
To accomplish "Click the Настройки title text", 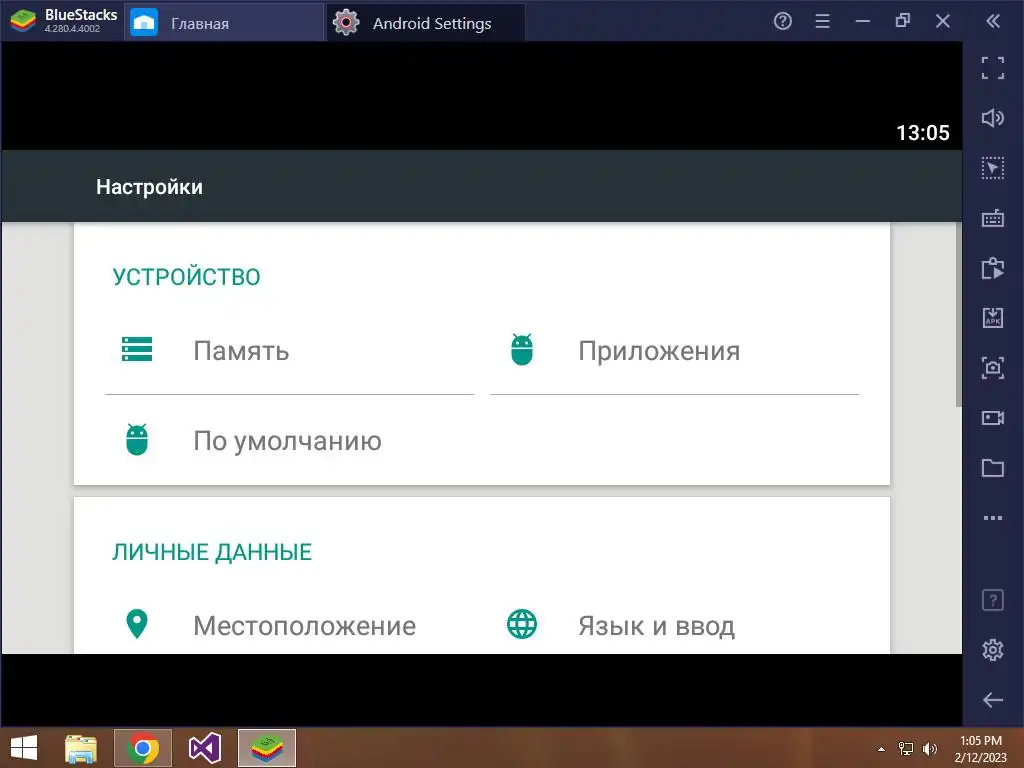I will pyautogui.click(x=150, y=187).
